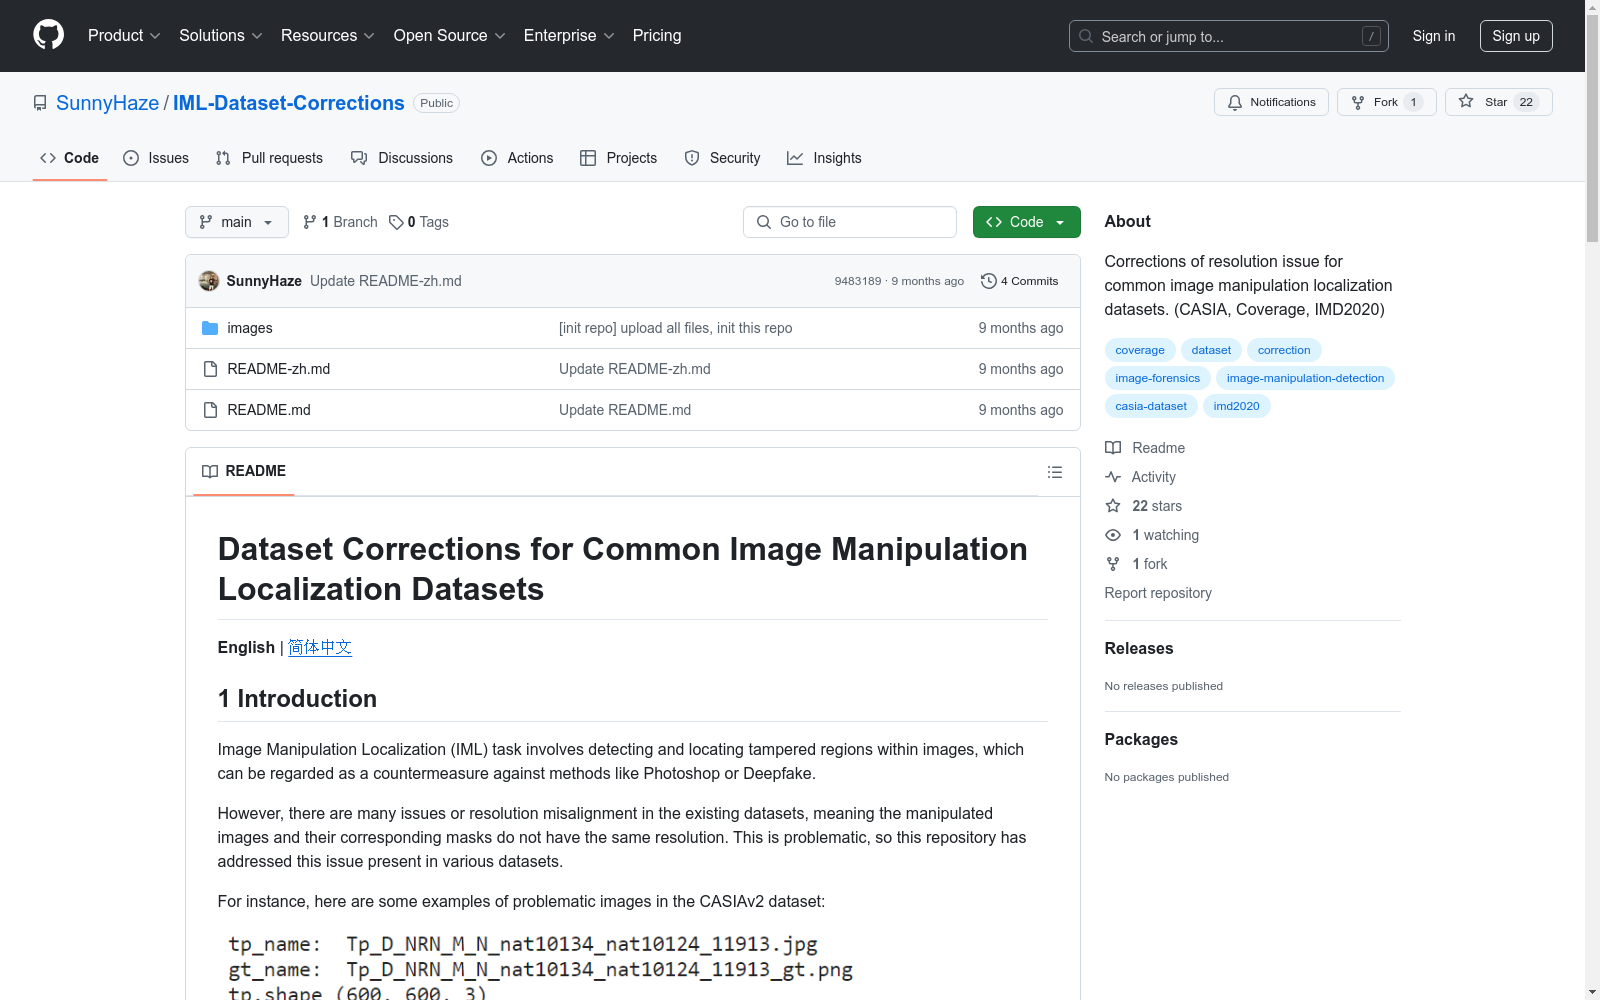1600x1000 pixels.
Task: Open the Pull requests tab
Action: (269, 158)
